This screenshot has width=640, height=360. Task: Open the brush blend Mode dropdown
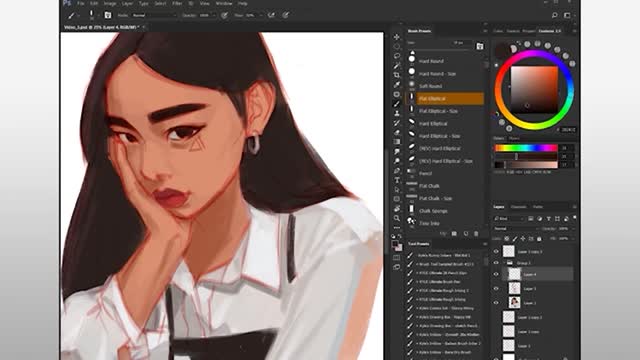(x=154, y=15)
